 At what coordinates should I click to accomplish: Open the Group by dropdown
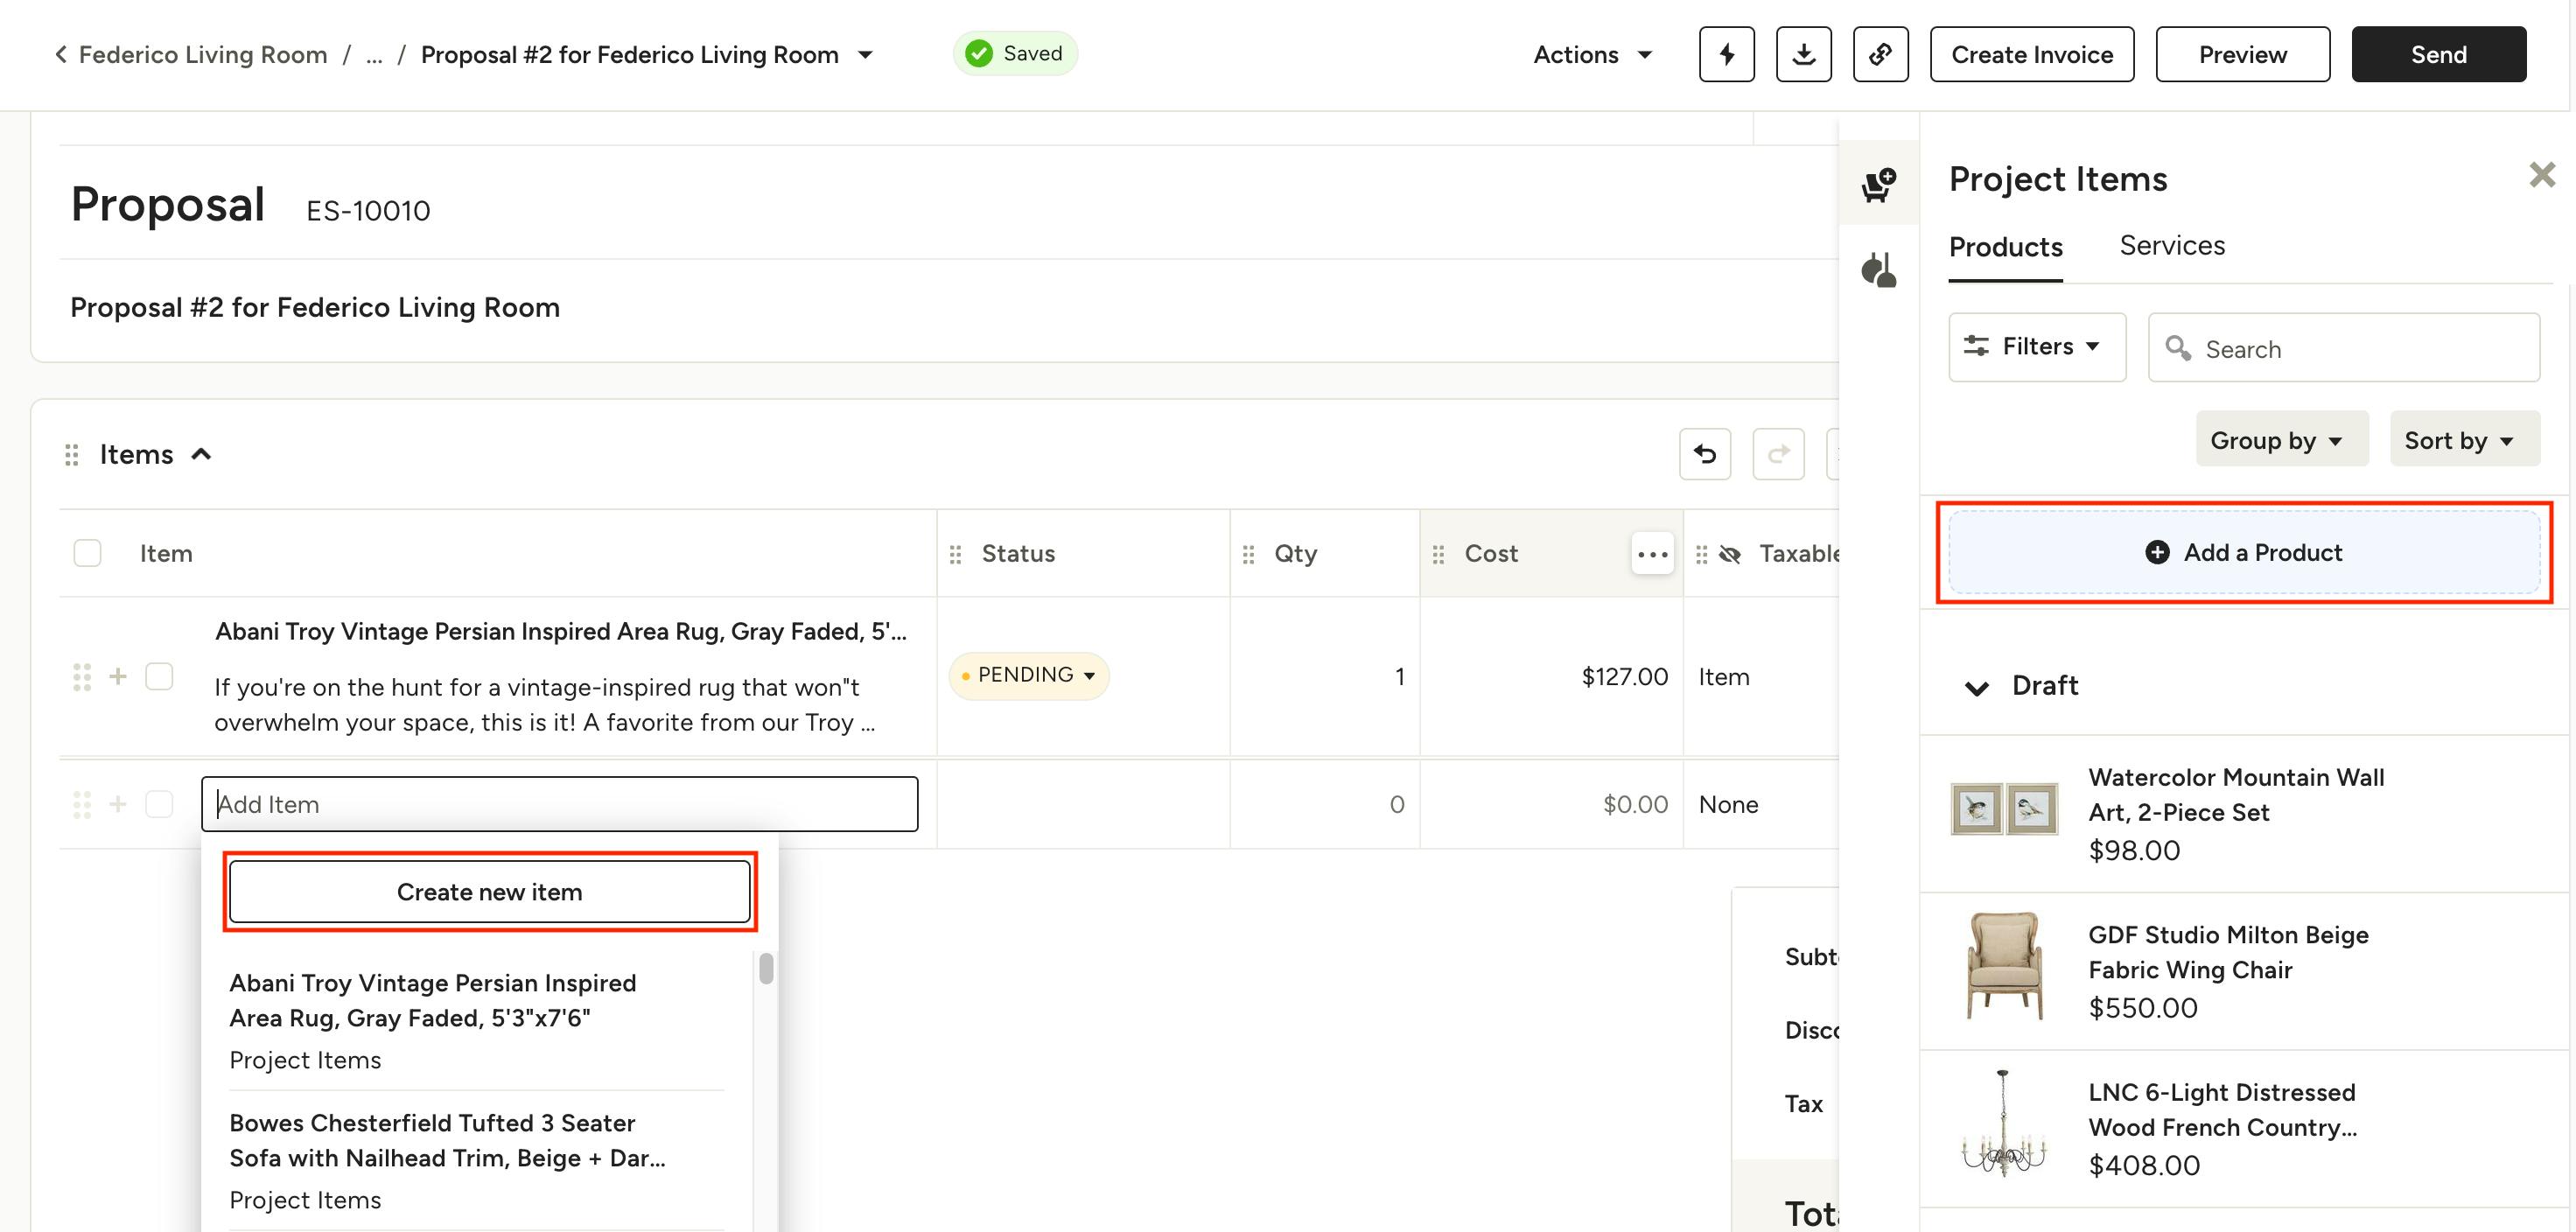click(x=2281, y=440)
